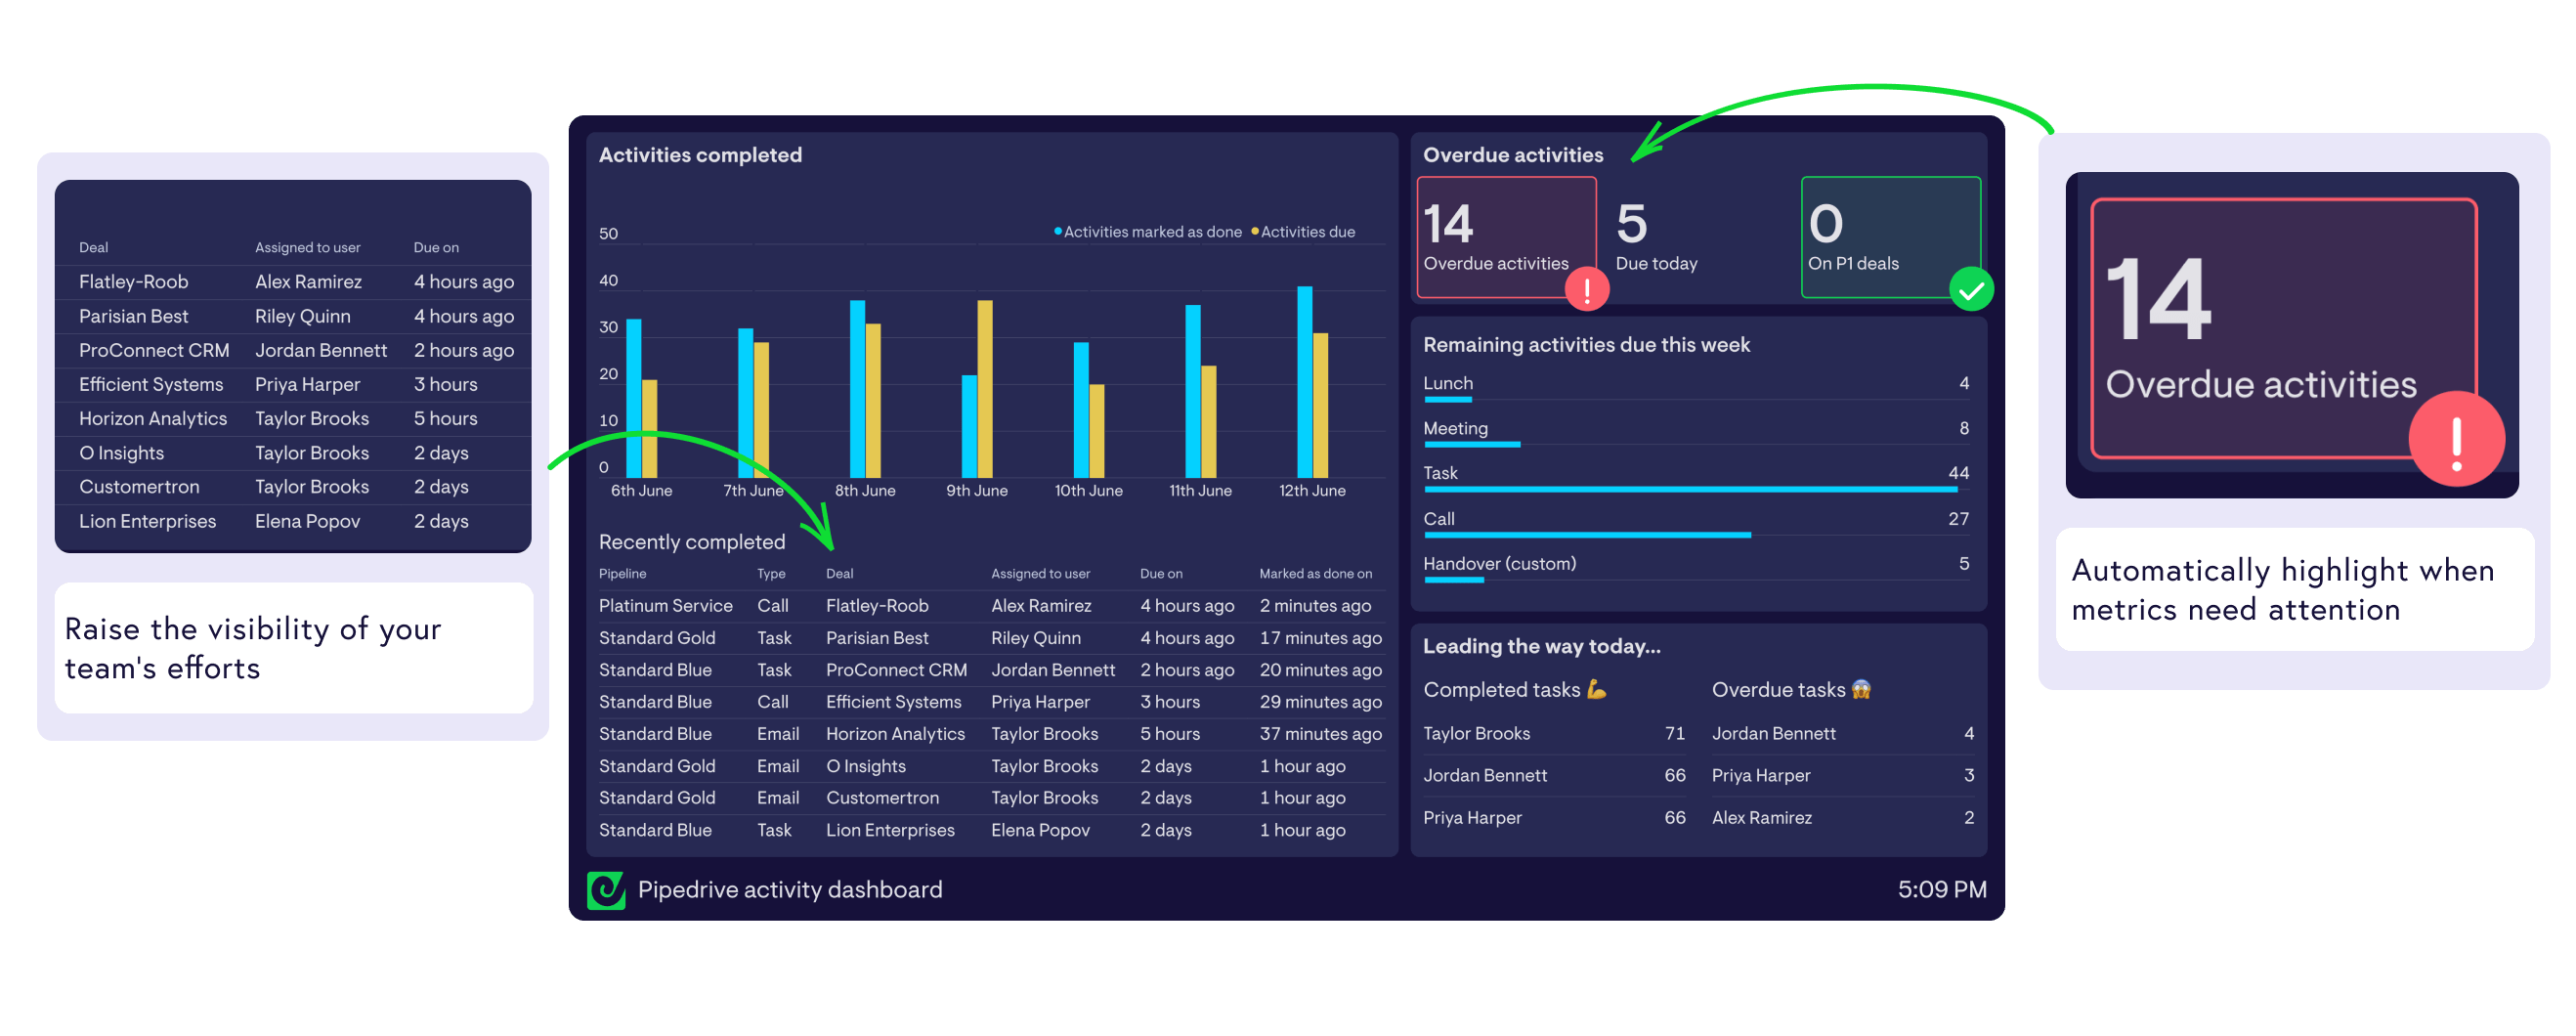This screenshot has height=1036, width=2576.
Task: Click the 8th June axis label
Action: click(865, 492)
